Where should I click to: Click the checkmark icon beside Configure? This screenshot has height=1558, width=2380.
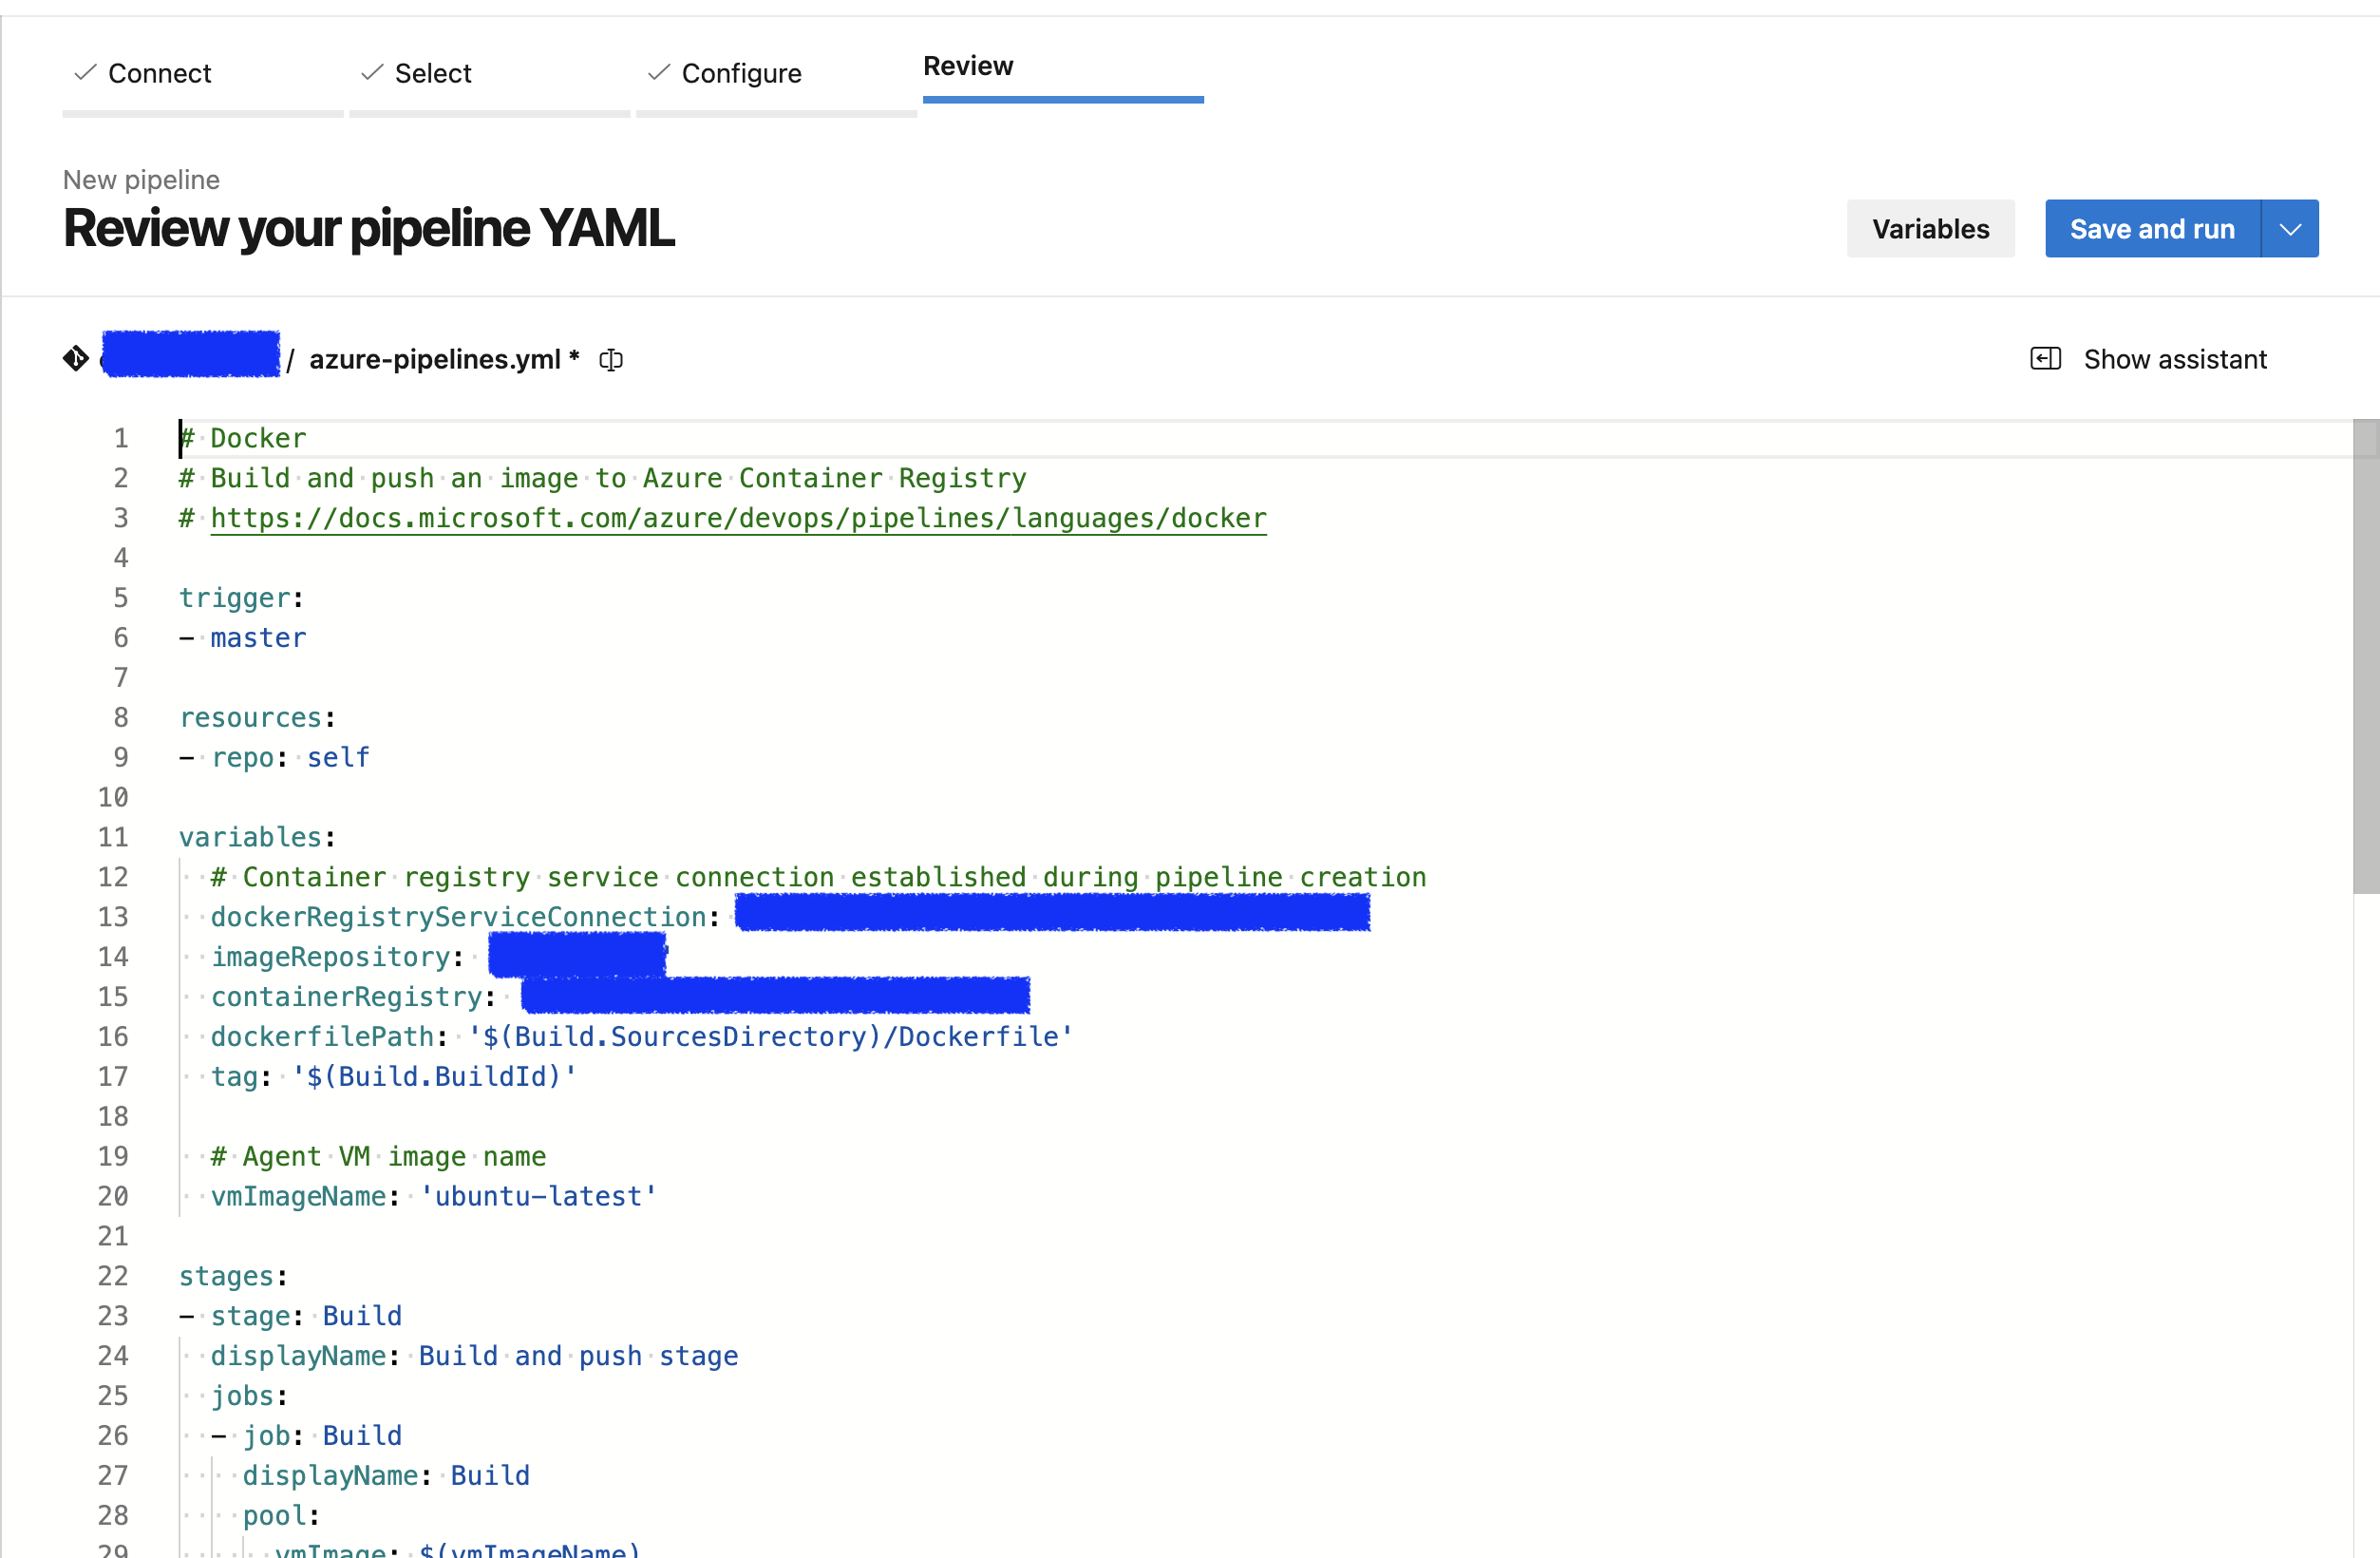click(x=657, y=73)
